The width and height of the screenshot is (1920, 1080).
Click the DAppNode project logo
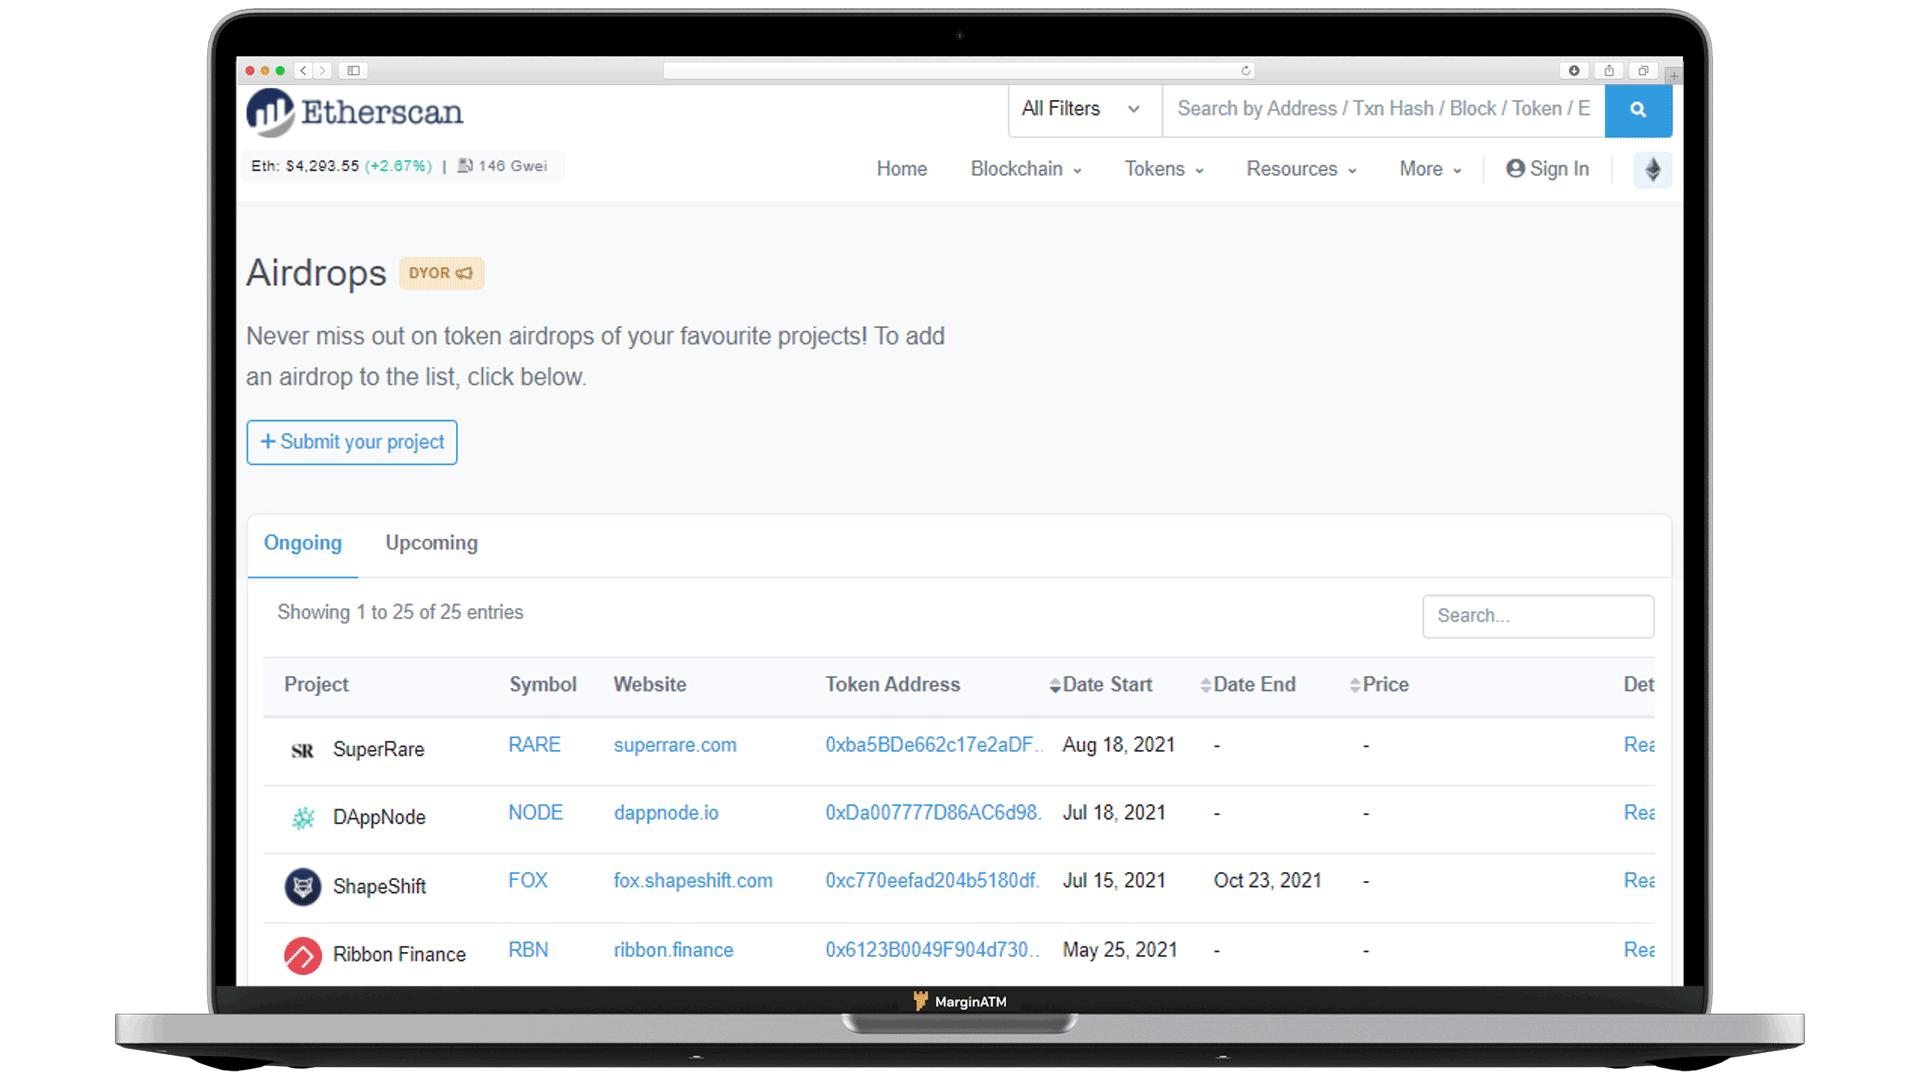pyautogui.click(x=302, y=818)
